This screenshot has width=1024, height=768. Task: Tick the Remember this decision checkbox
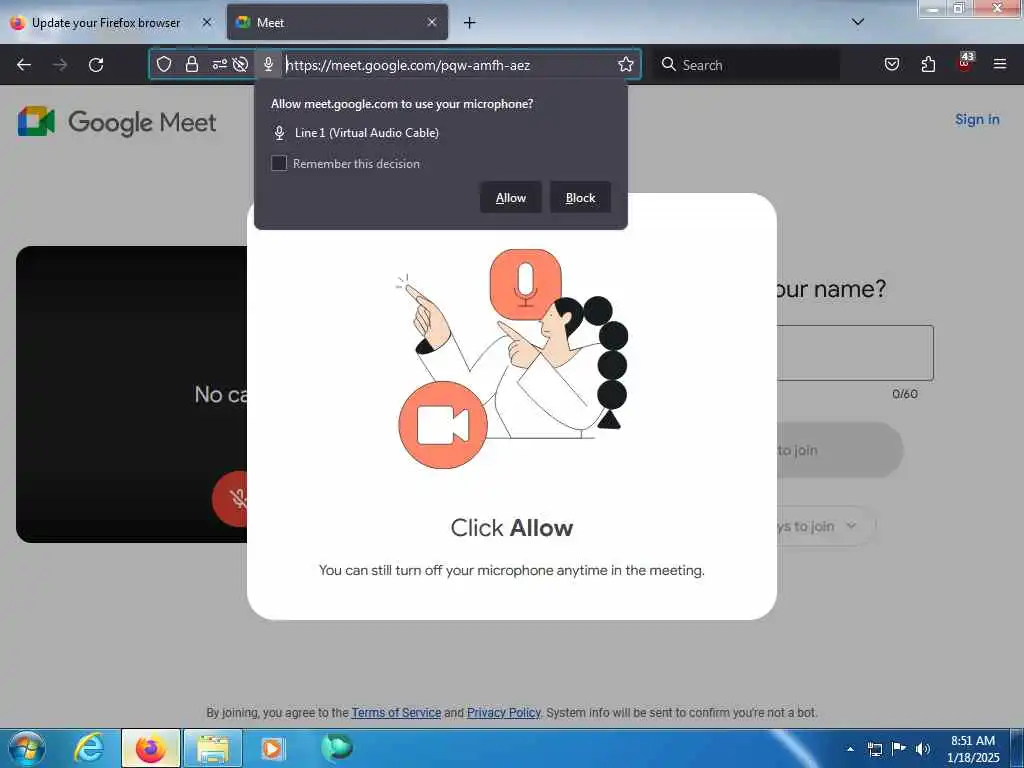pos(279,163)
